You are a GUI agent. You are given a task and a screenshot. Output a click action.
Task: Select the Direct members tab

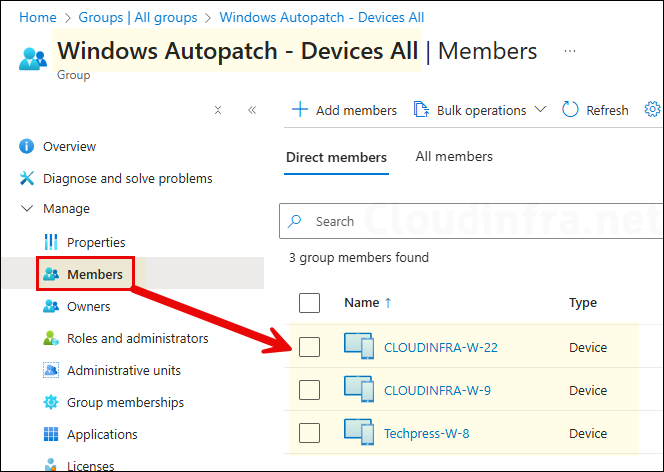point(336,157)
